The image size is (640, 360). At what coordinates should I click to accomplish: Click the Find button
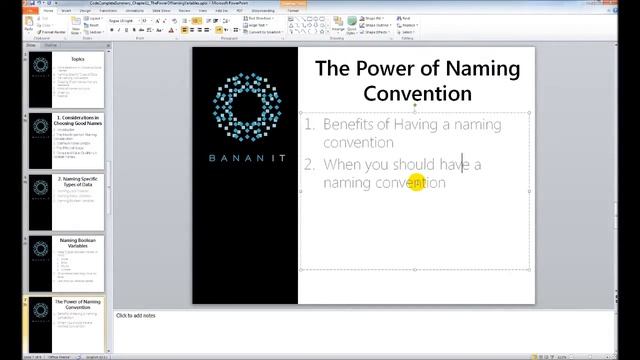[403, 18]
